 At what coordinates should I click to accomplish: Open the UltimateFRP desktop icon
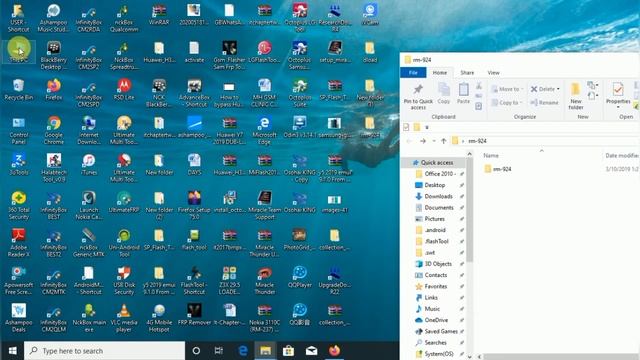pyautogui.click(x=124, y=202)
